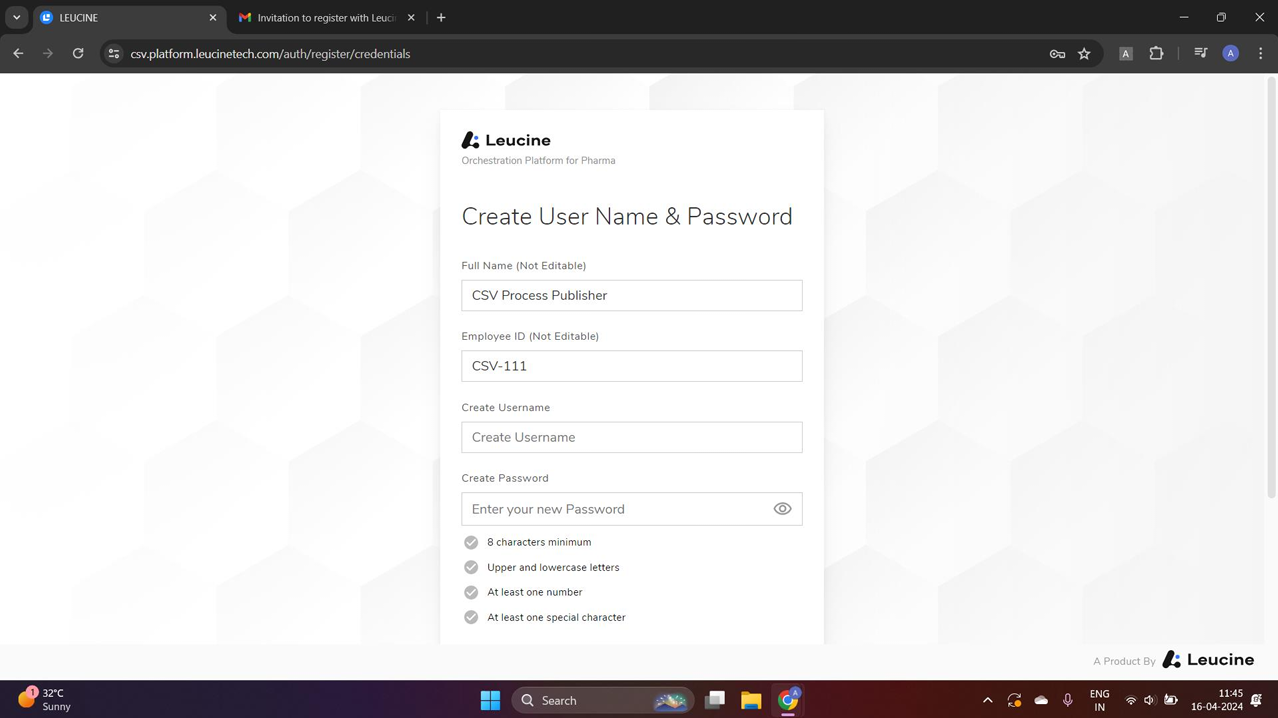Open the Chrome three-dot menu
This screenshot has width=1278, height=718.
coord(1260,54)
